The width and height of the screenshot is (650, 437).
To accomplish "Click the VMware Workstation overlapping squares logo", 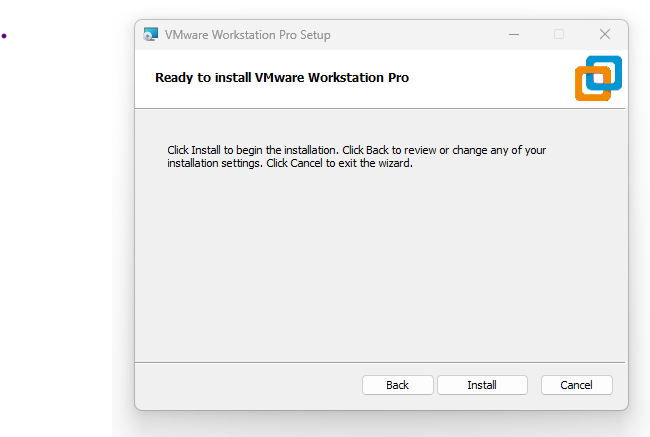I will (x=598, y=78).
